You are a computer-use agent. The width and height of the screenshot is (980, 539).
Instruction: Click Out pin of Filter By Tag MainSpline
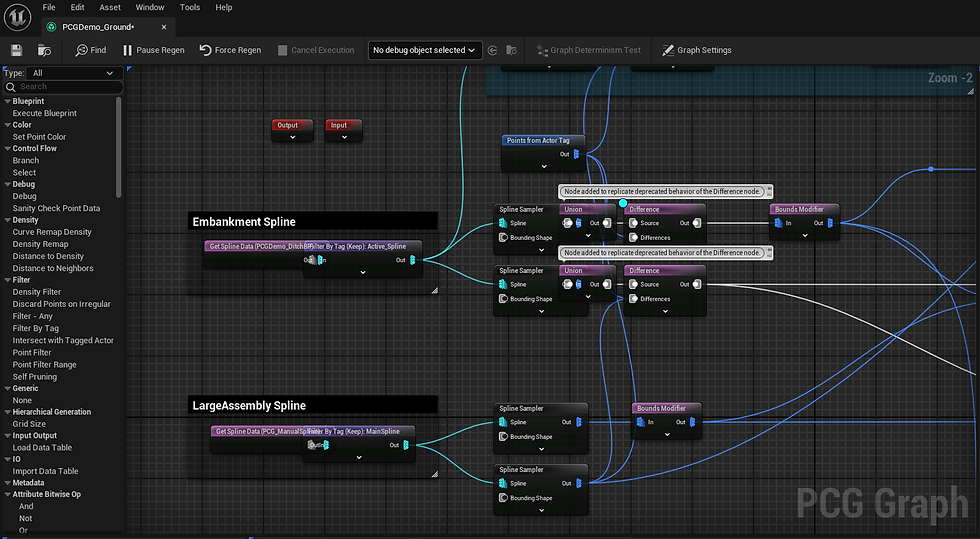(x=406, y=445)
